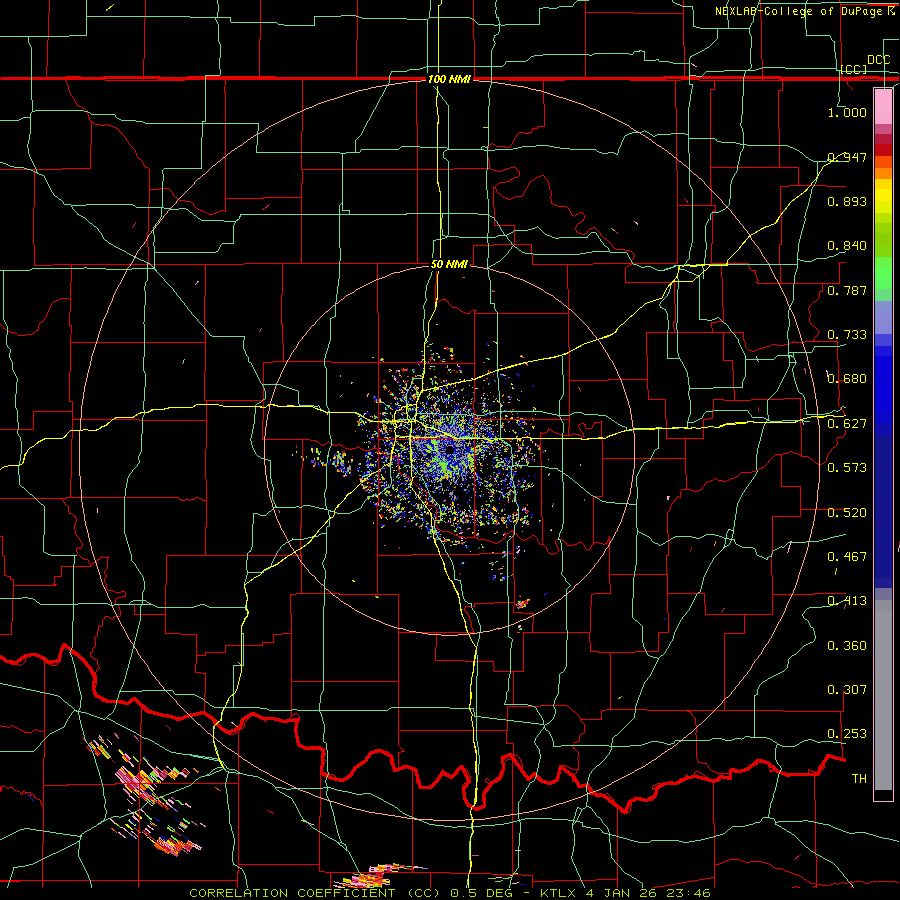Click the 0.840 legend value
This screenshot has height=900, width=900.
tap(847, 246)
